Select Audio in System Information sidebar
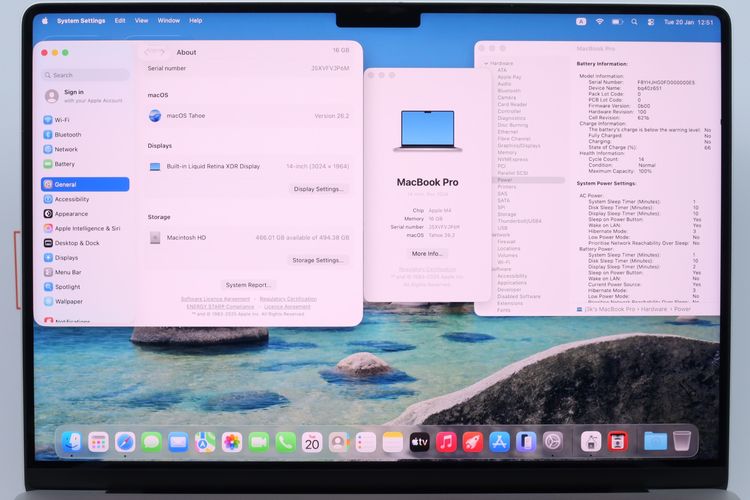Screen dimensions: 750x500 [x=504, y=84]
